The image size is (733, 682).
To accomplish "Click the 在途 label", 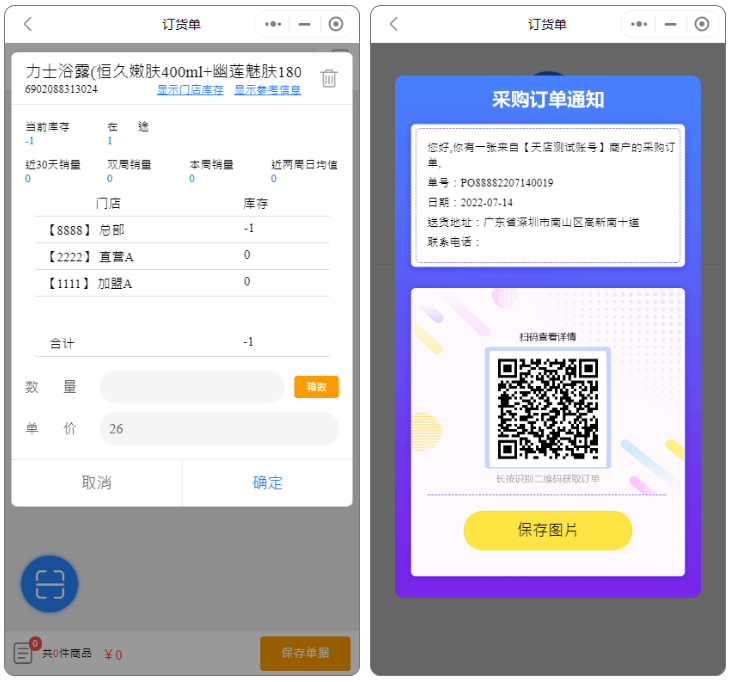I will [128, 127].
